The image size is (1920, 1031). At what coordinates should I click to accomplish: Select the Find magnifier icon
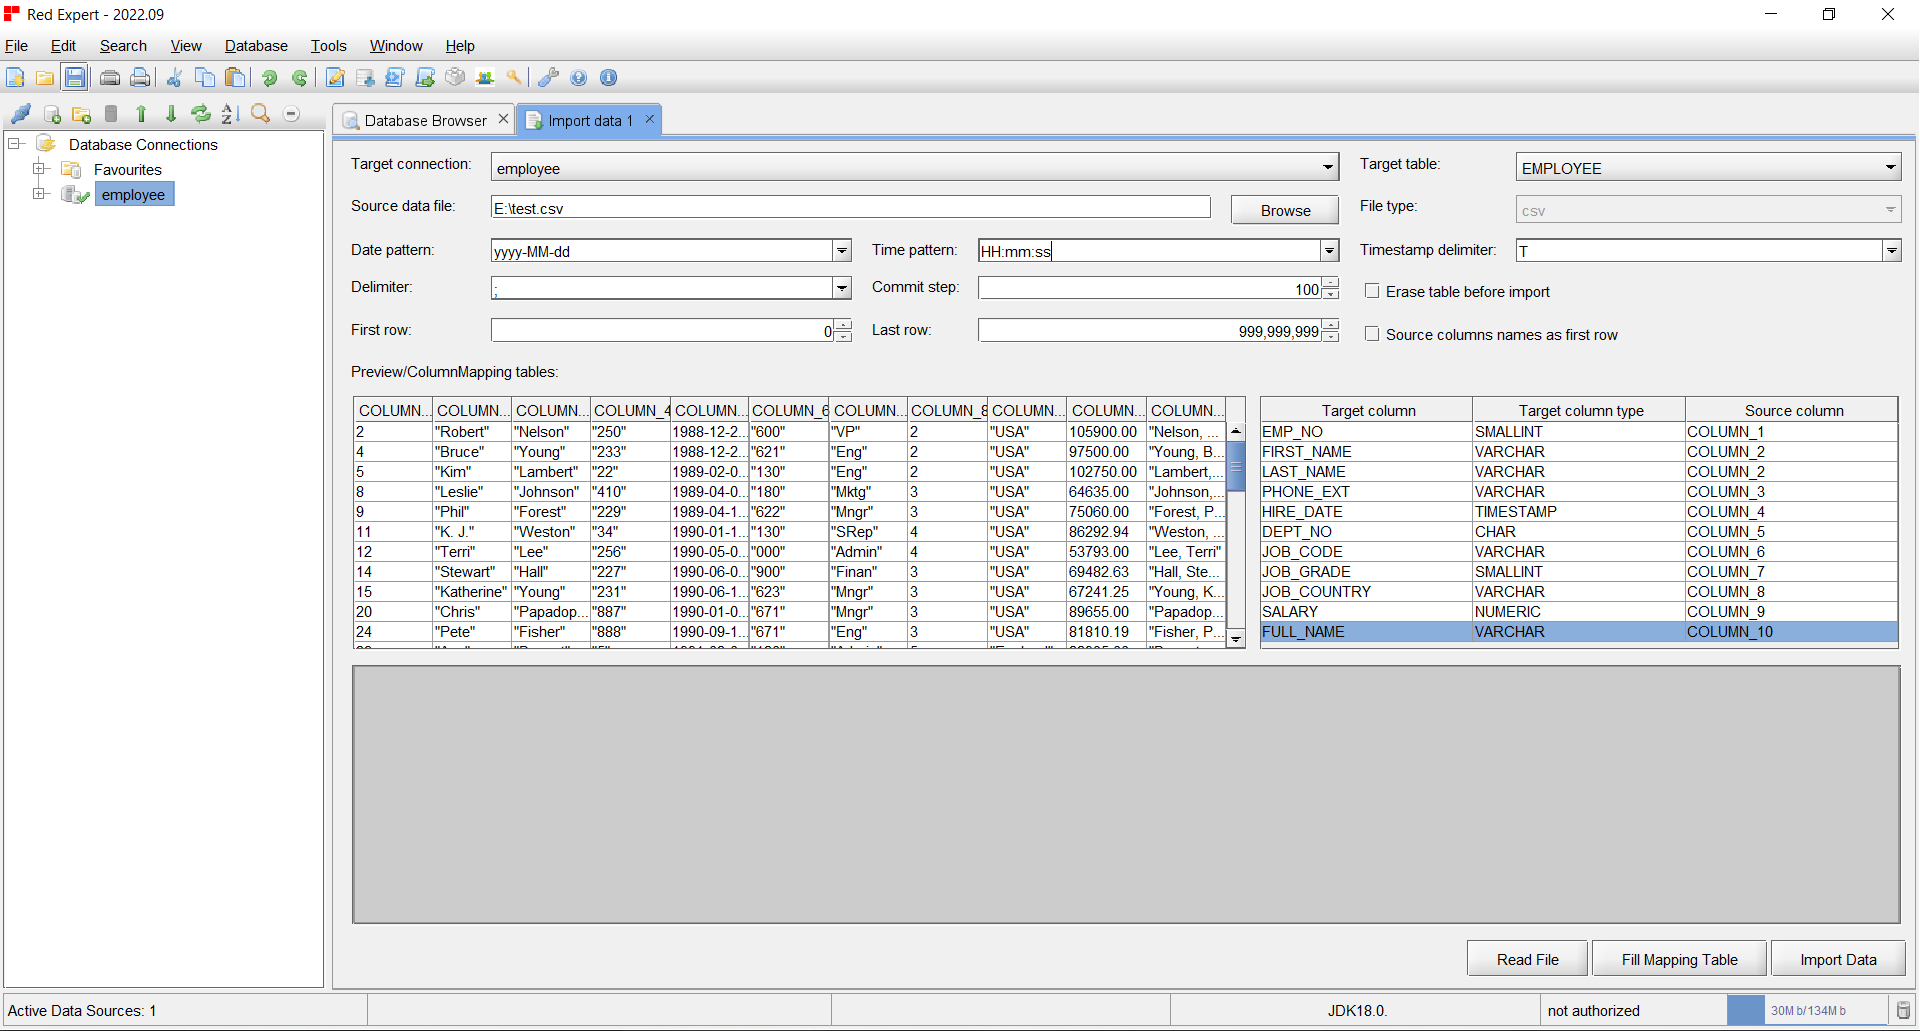pos(260,114)
